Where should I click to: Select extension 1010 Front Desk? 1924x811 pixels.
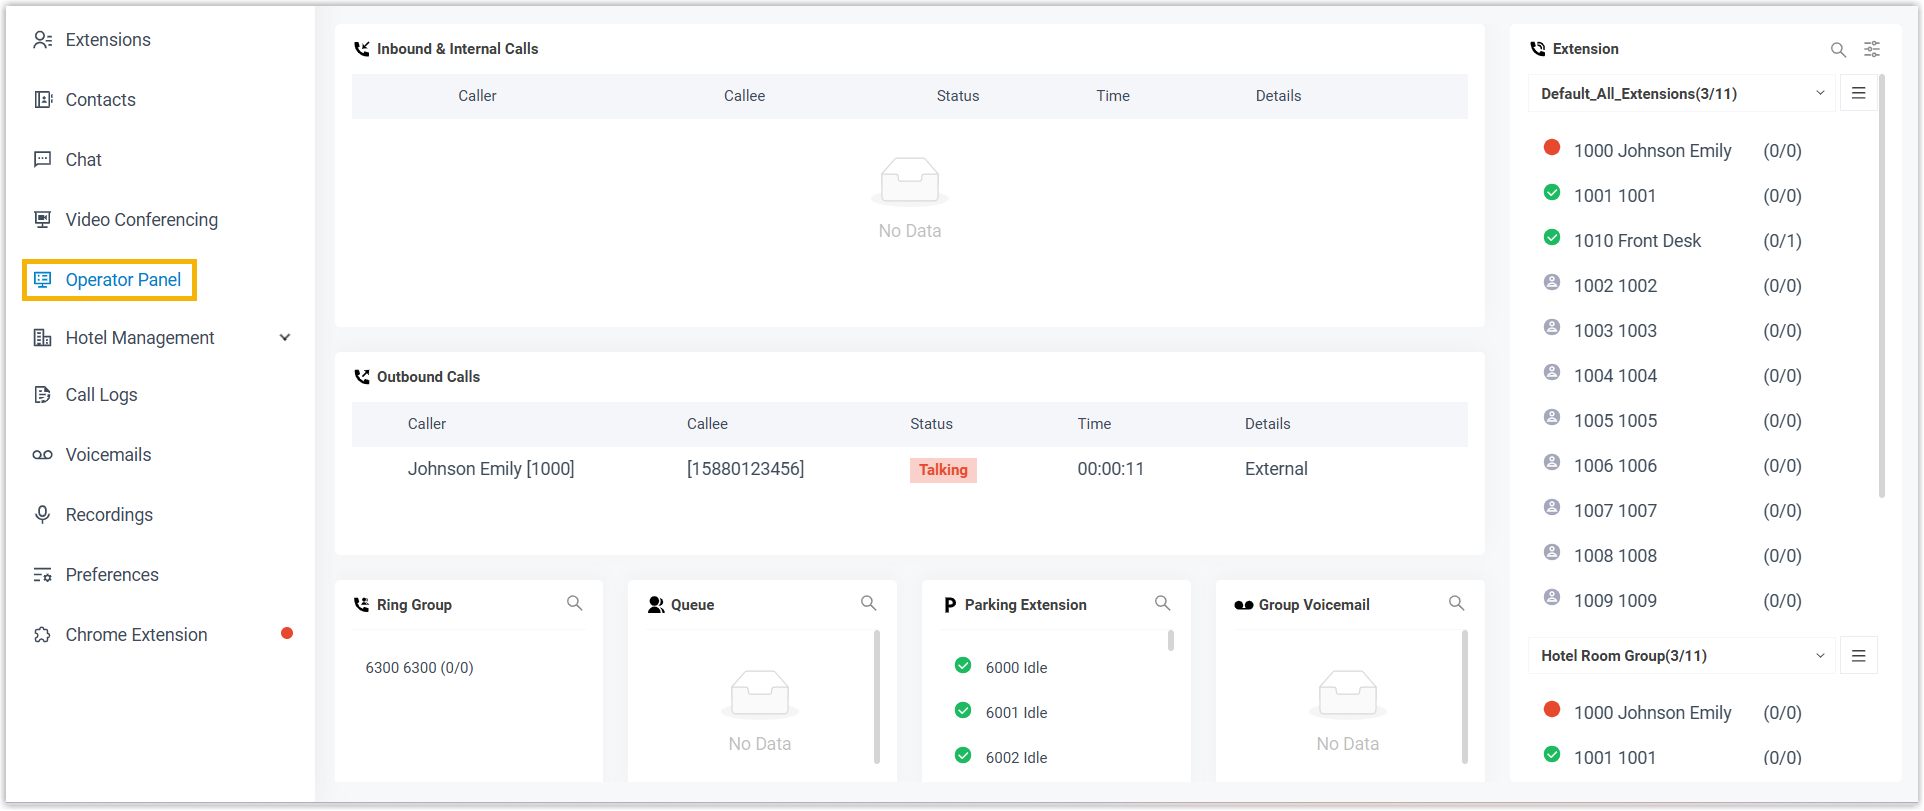click(1637, 241)
